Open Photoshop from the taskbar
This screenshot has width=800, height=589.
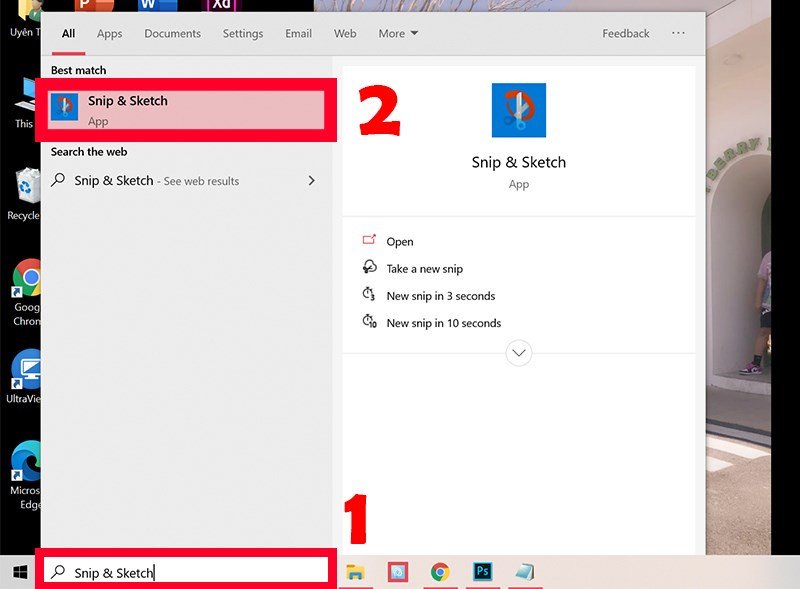pos(482,572)
